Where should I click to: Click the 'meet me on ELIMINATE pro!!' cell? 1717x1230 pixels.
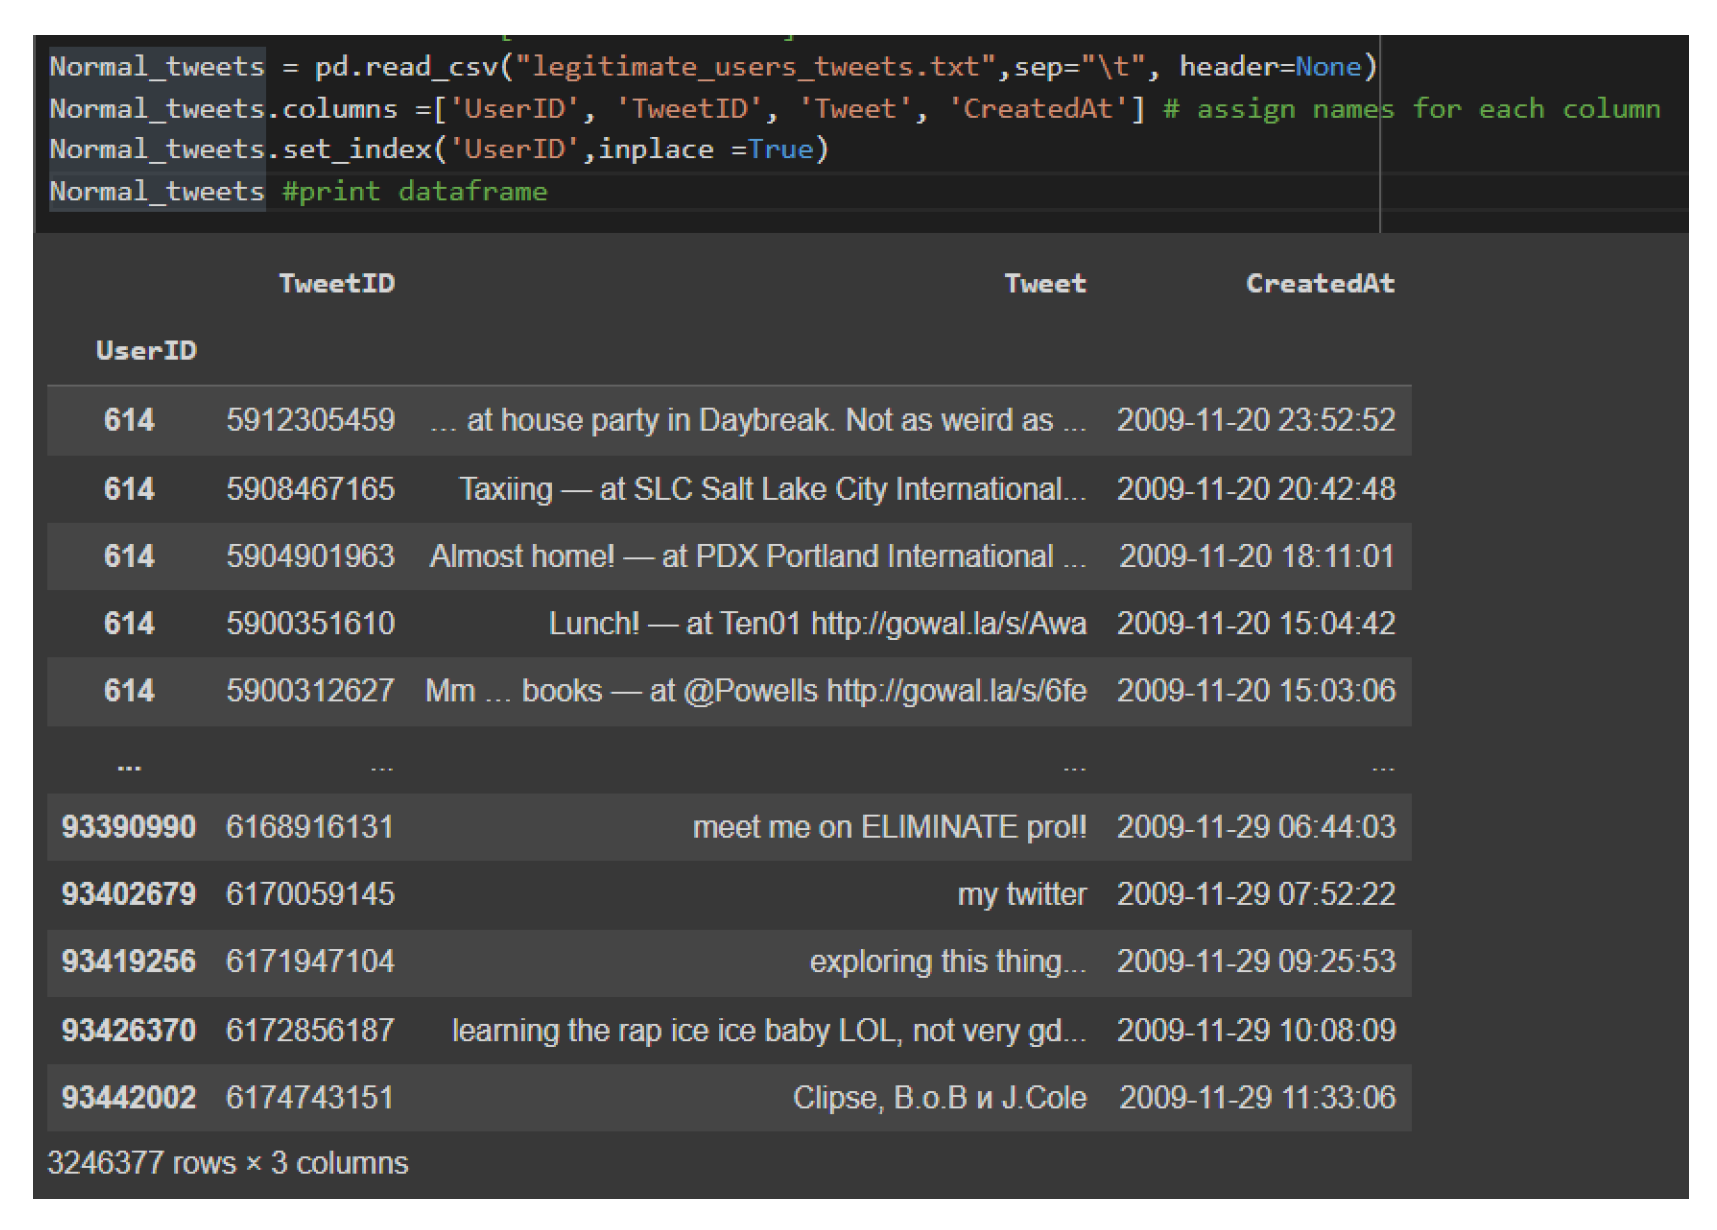(x=888, y=827)
